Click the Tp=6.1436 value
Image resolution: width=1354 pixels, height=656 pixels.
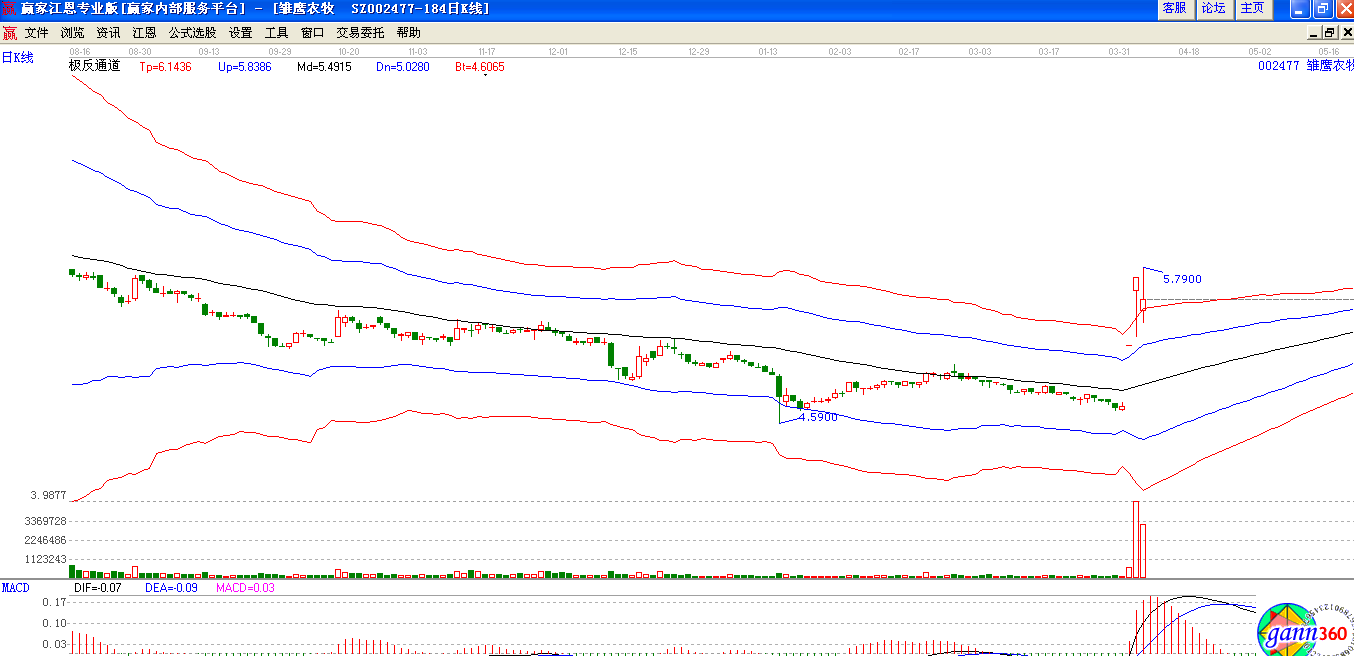165,67
